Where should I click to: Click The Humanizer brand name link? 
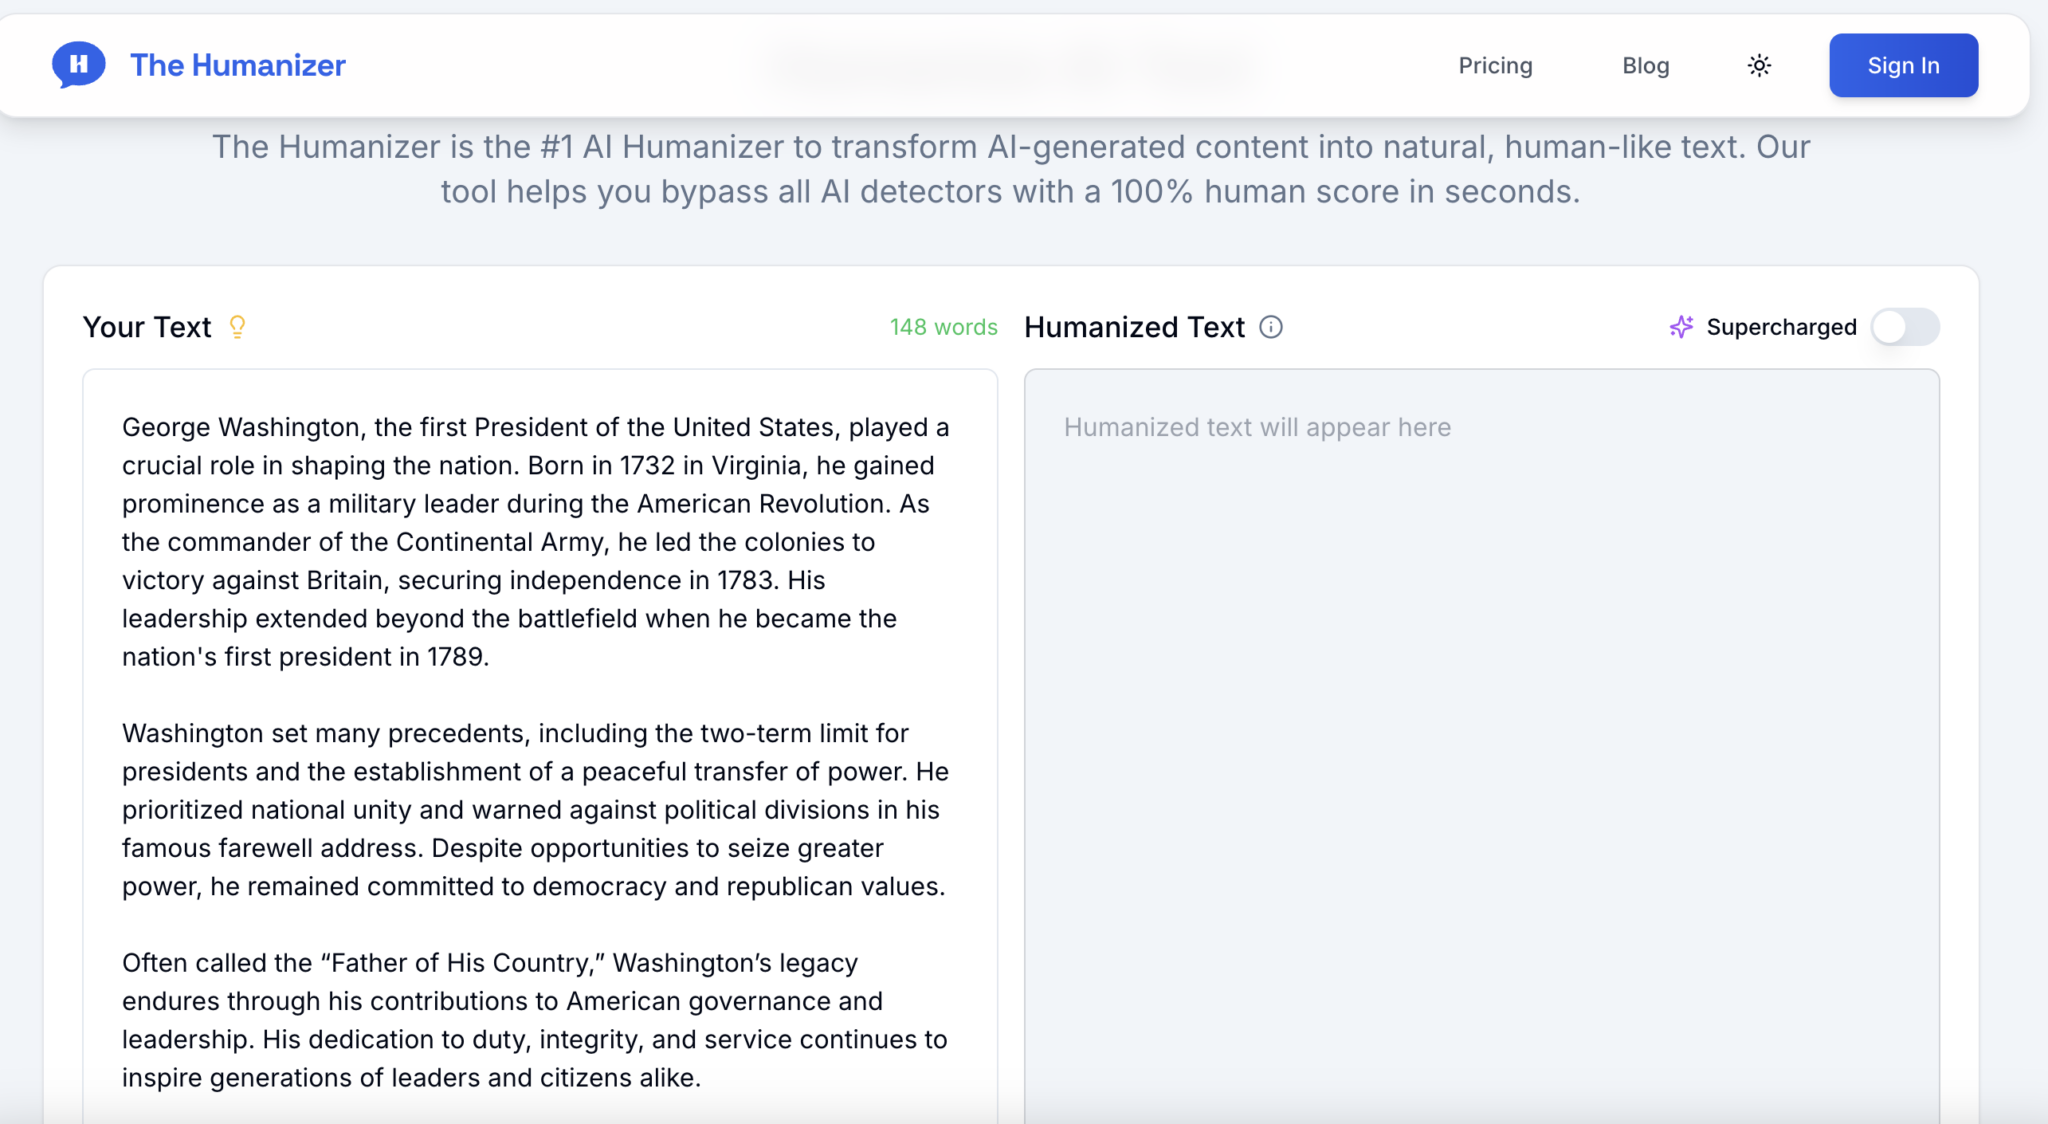point(238,66)
